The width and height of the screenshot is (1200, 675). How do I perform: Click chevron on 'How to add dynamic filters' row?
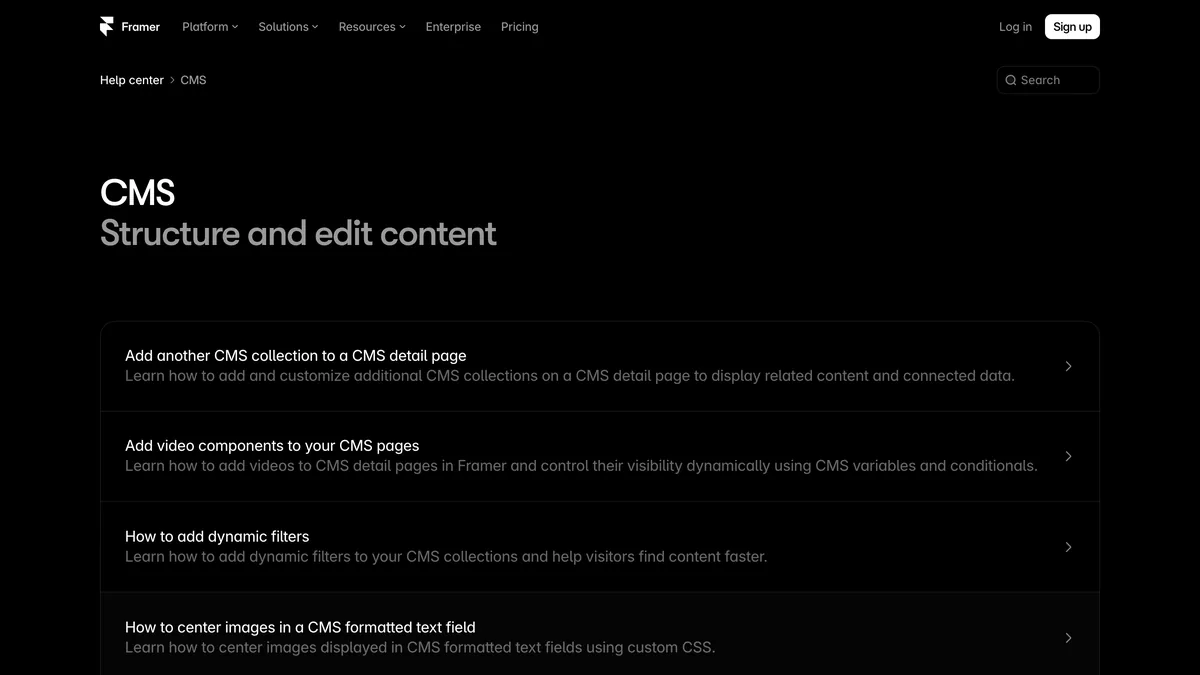point(1068,547)
